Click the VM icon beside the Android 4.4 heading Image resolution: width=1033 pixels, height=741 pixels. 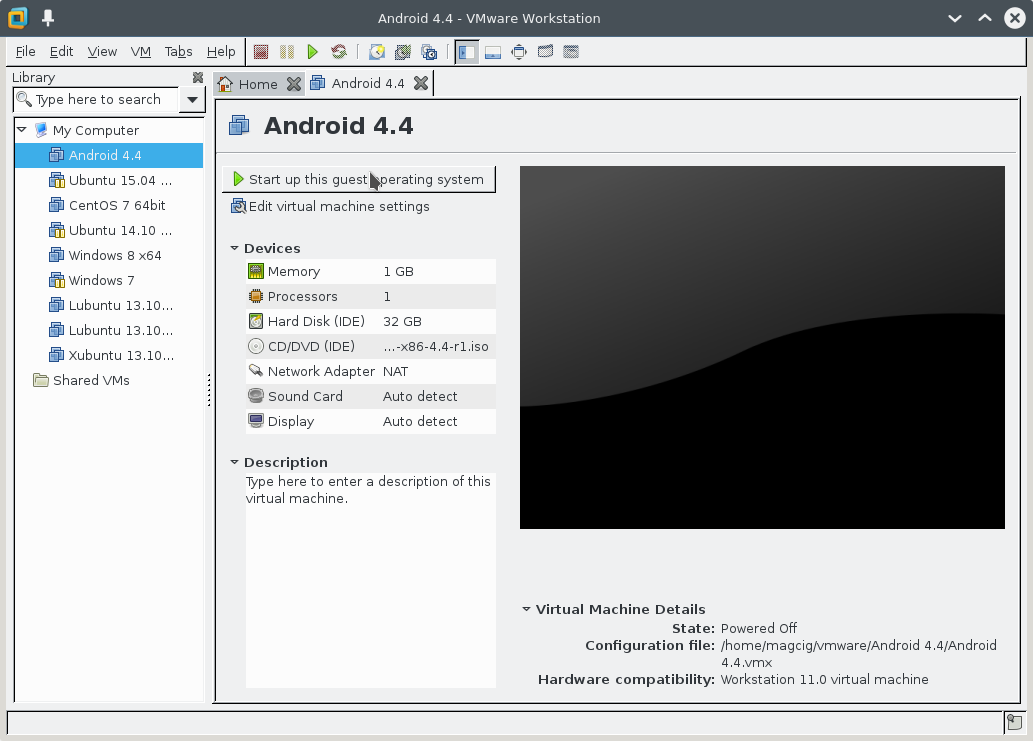pos(239,125)
